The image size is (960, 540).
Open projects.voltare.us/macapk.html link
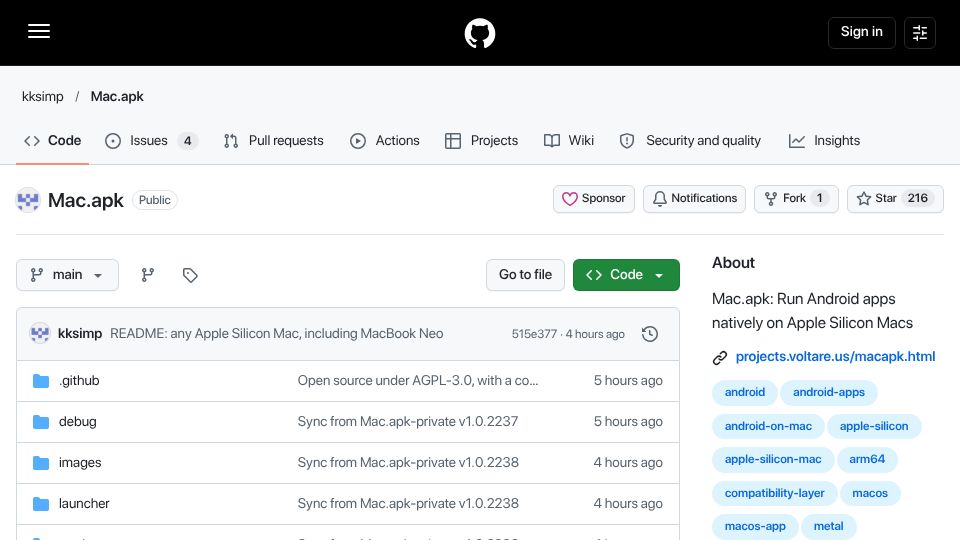tap(835, 357)
